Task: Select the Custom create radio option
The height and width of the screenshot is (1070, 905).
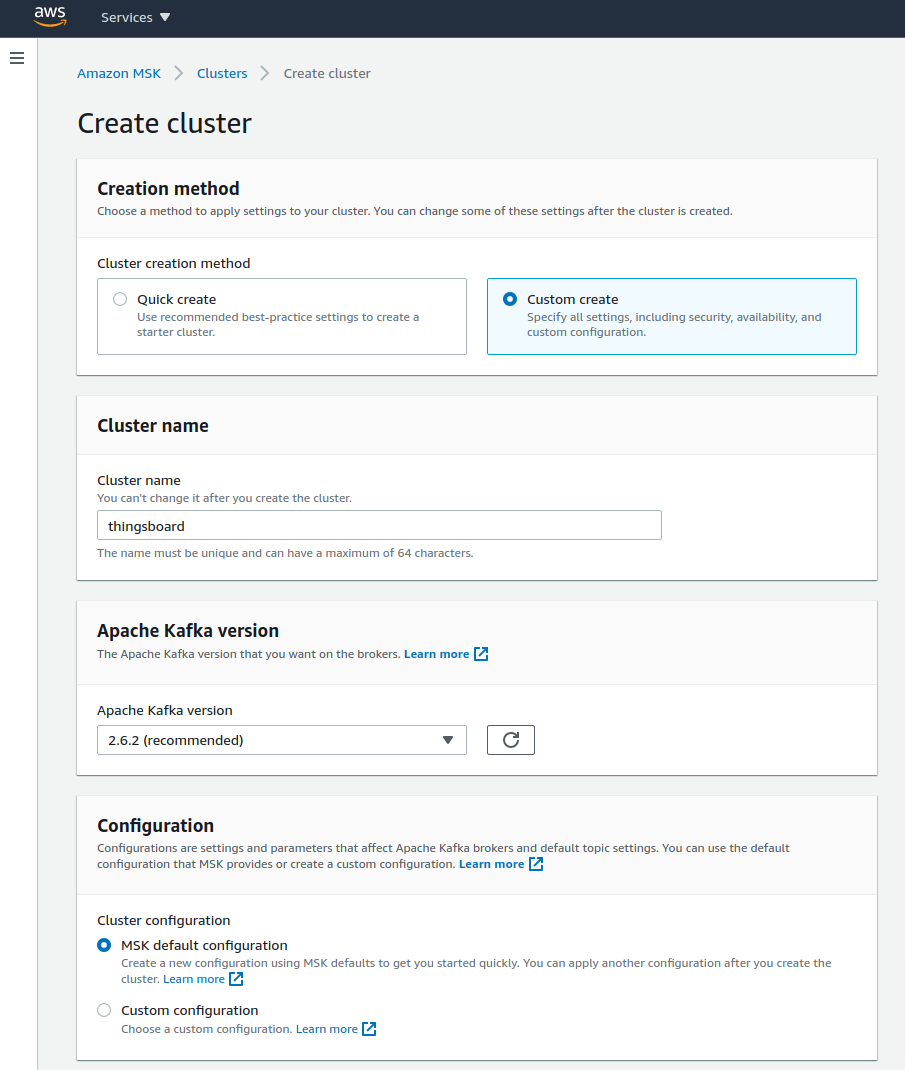Action: [x=510, y=299]
